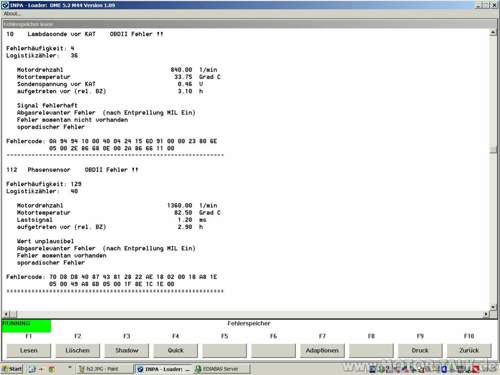Select the Quick button under F4

pos(176,350)
